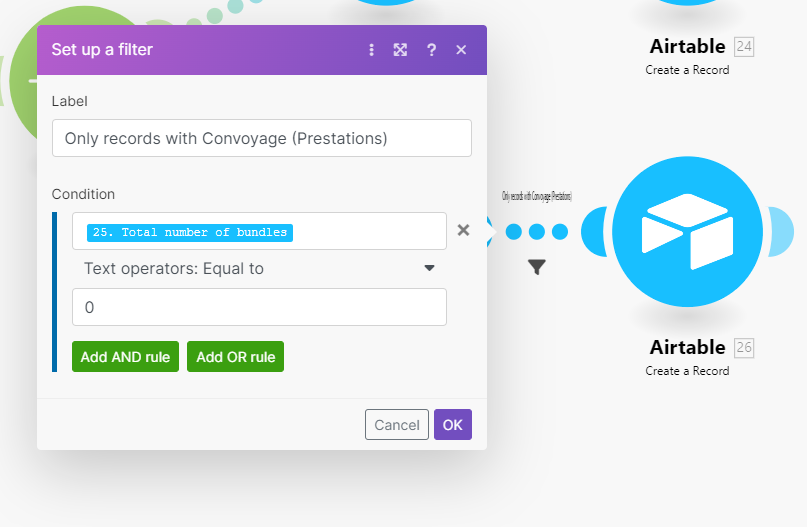Click the condition value field containing 0

[x=259, y=307]
